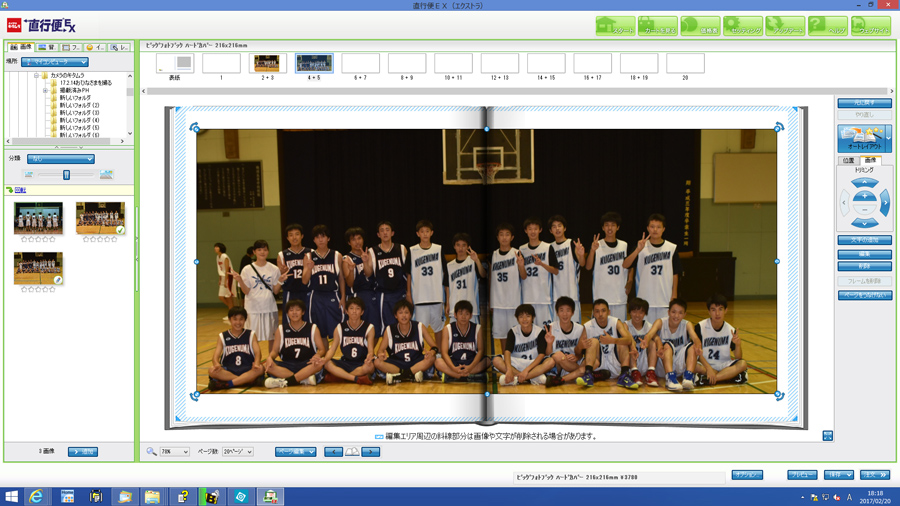900x506 pixels.
Task: Adjust the thumbnail size slider
Action: coord(66,175)
